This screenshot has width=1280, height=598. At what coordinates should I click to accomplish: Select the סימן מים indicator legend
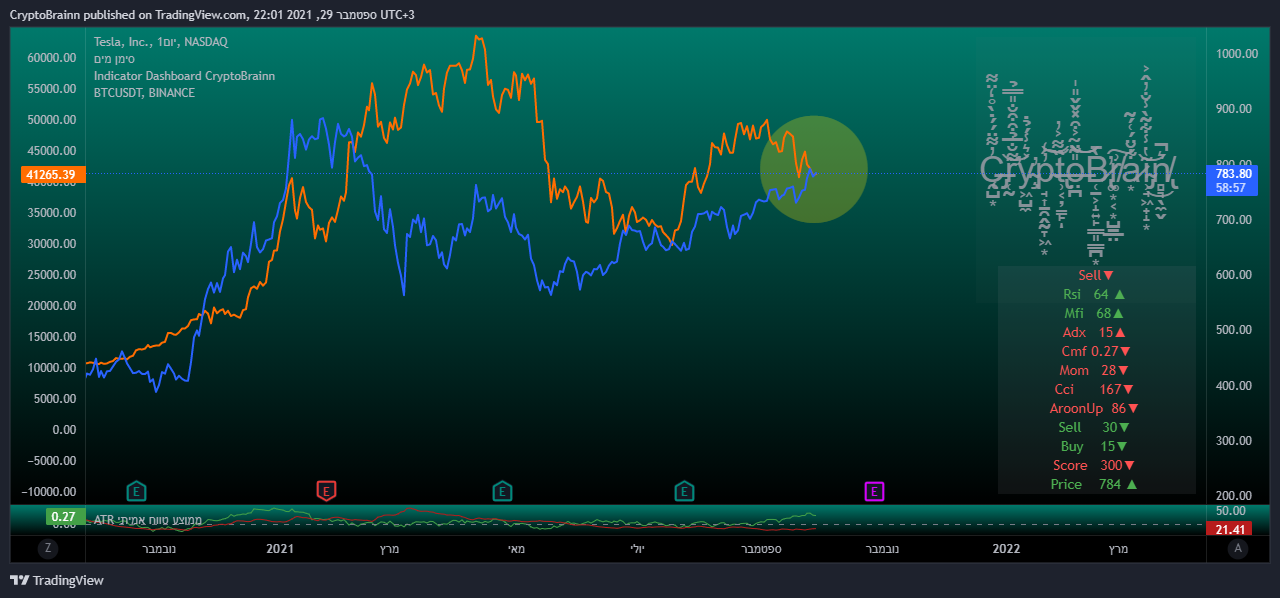point(114,59)
